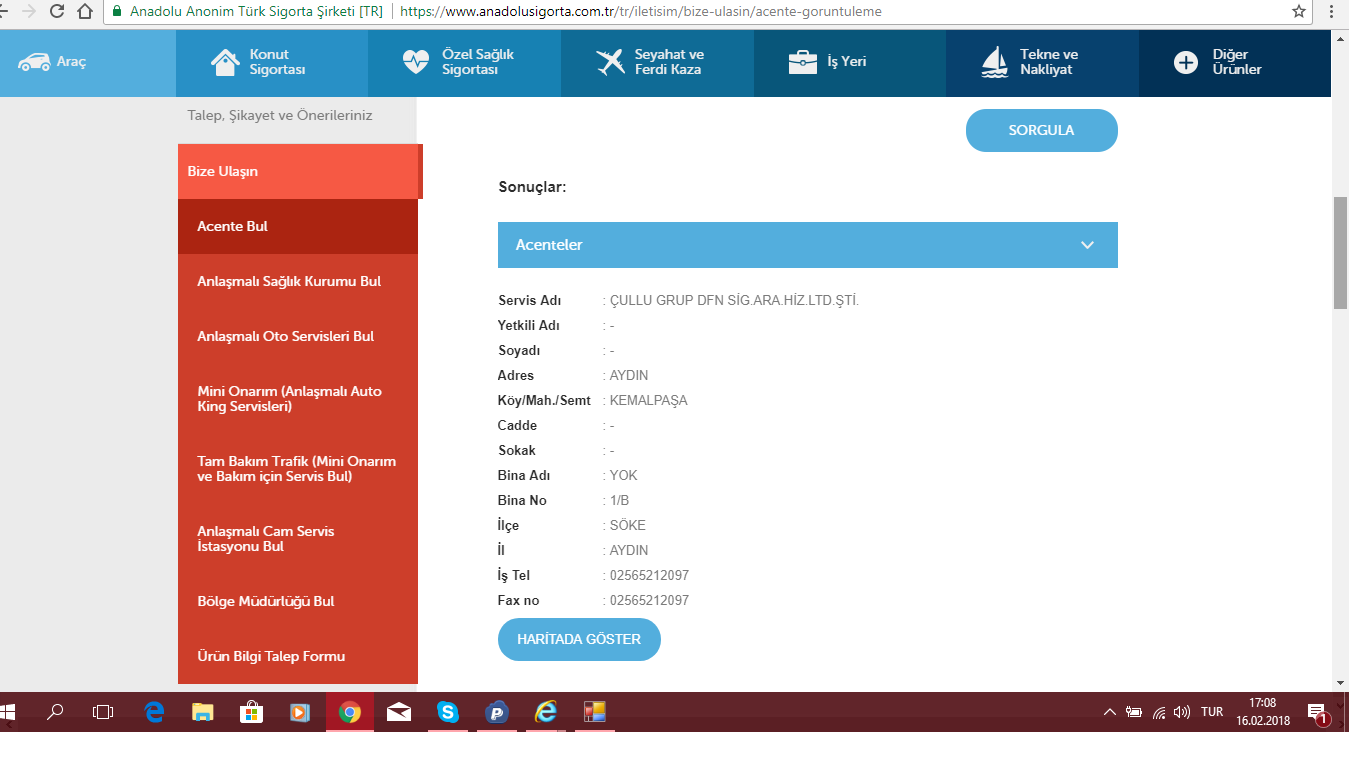Open Seyahat ve Ferdi Kaza airplane menu

point(657,62)
